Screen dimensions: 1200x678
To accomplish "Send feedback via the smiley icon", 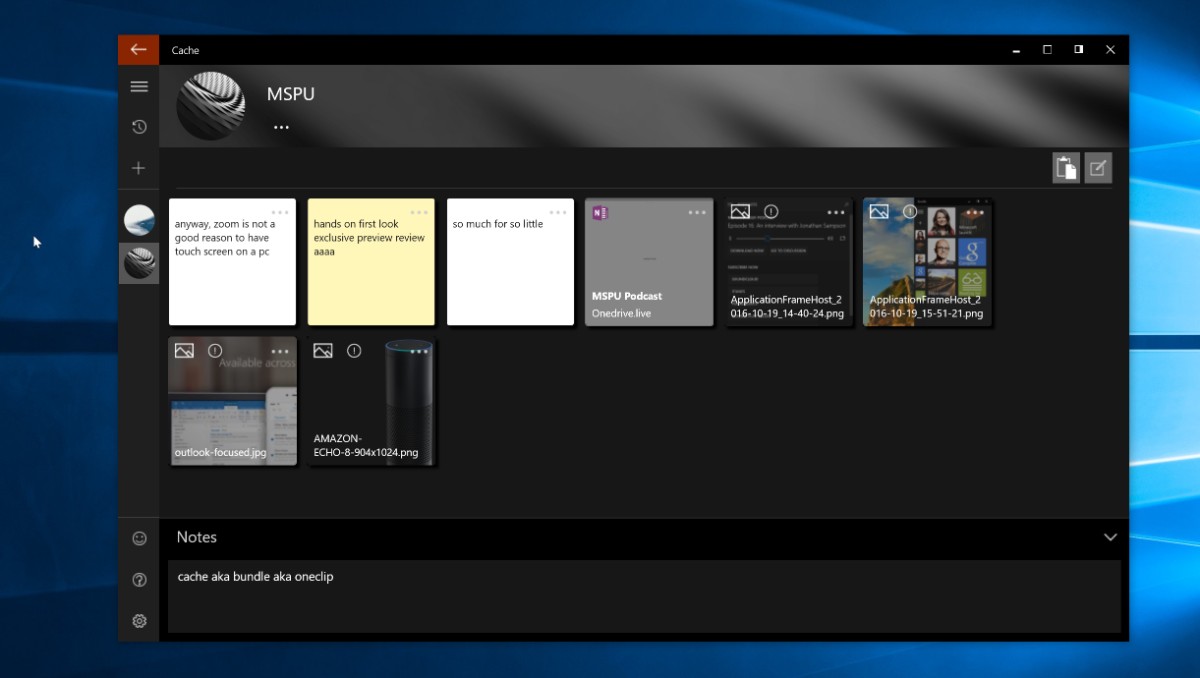I will [139, 538].
